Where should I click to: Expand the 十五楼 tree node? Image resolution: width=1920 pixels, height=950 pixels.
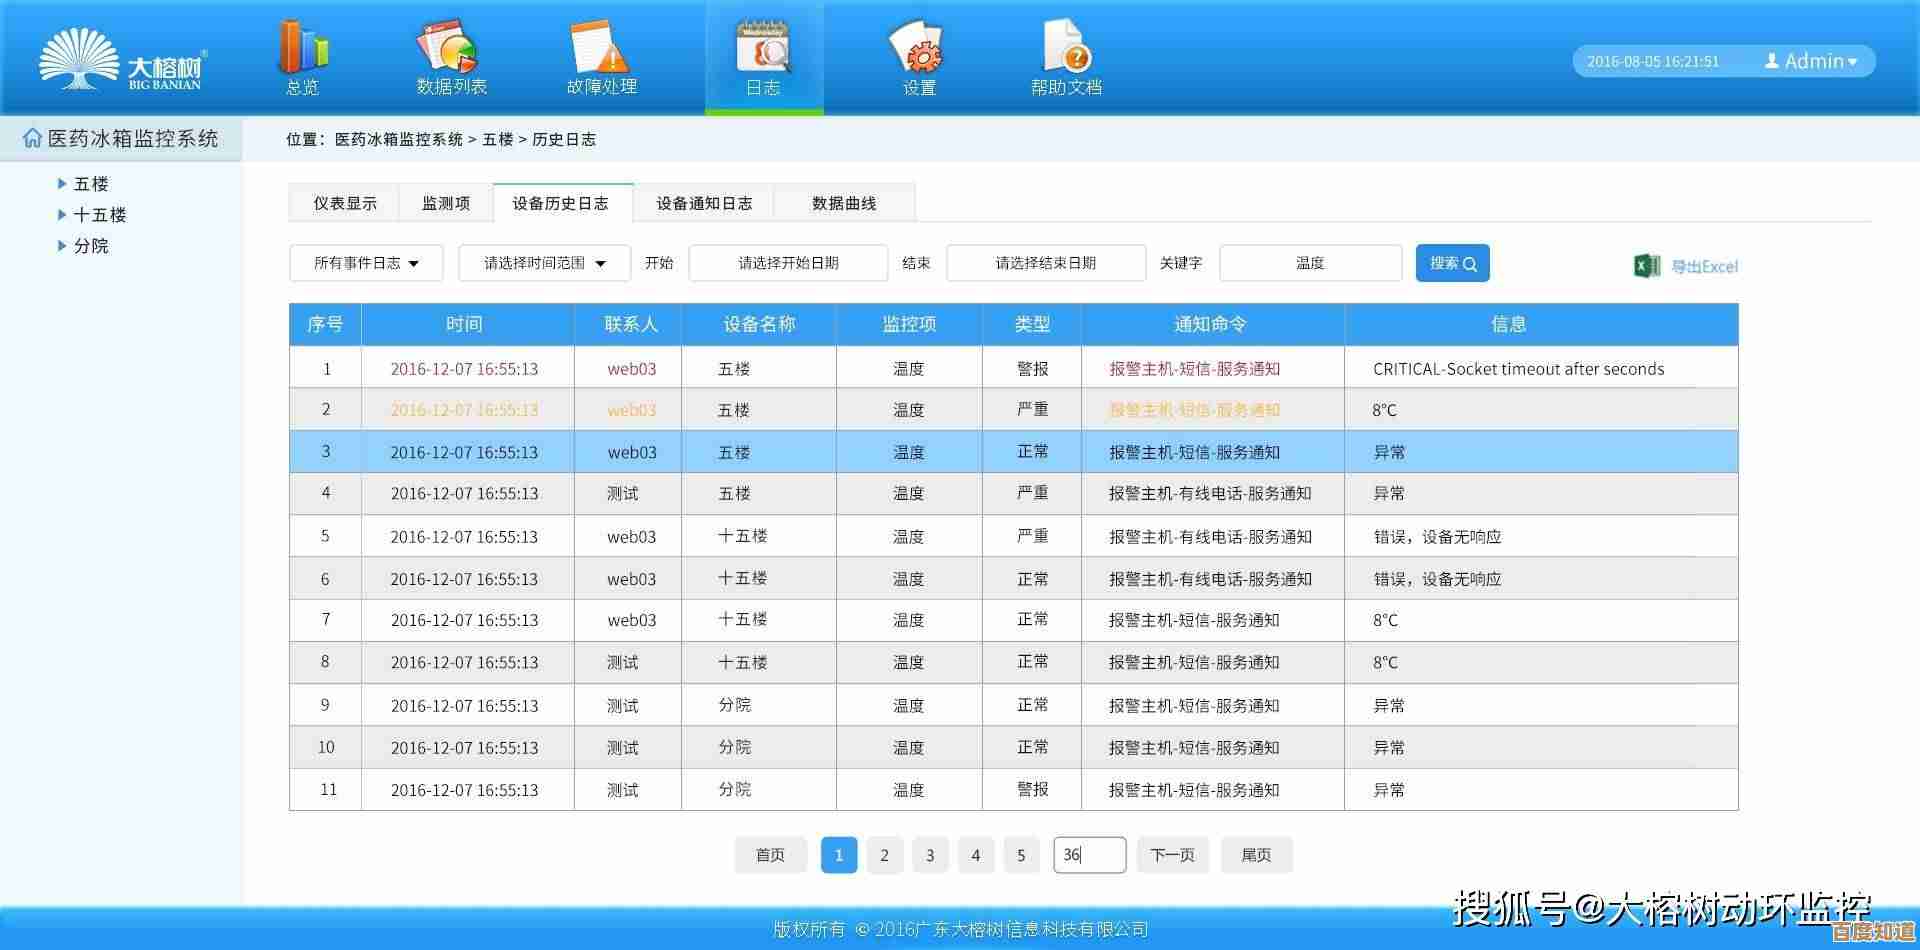(x=62, y=215)
